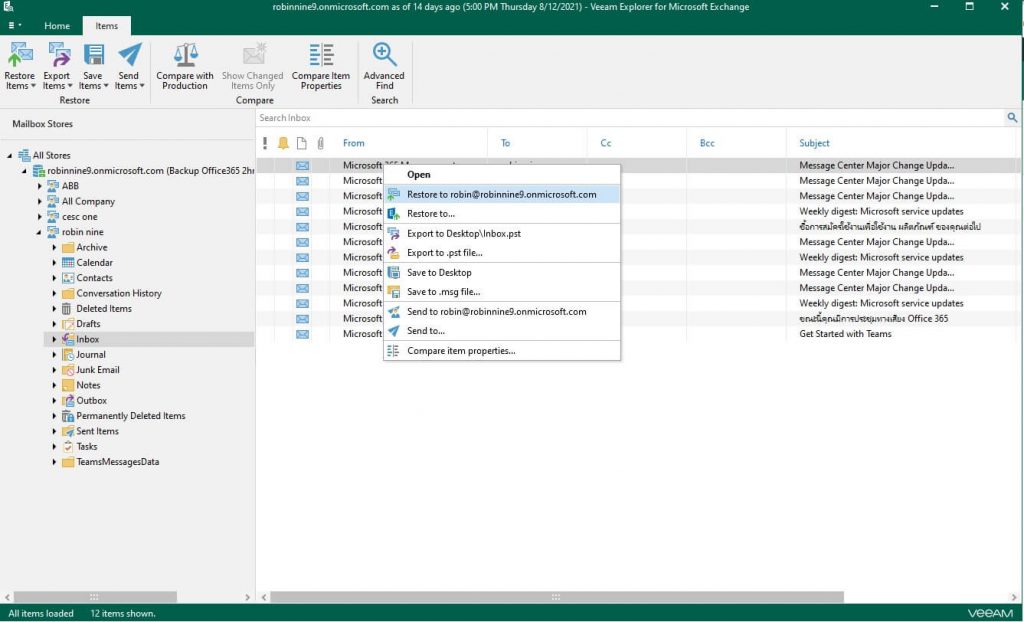Select the ABB mailbox label
Viewport: 1024px width, 622px height.
(x=70, y=186)
